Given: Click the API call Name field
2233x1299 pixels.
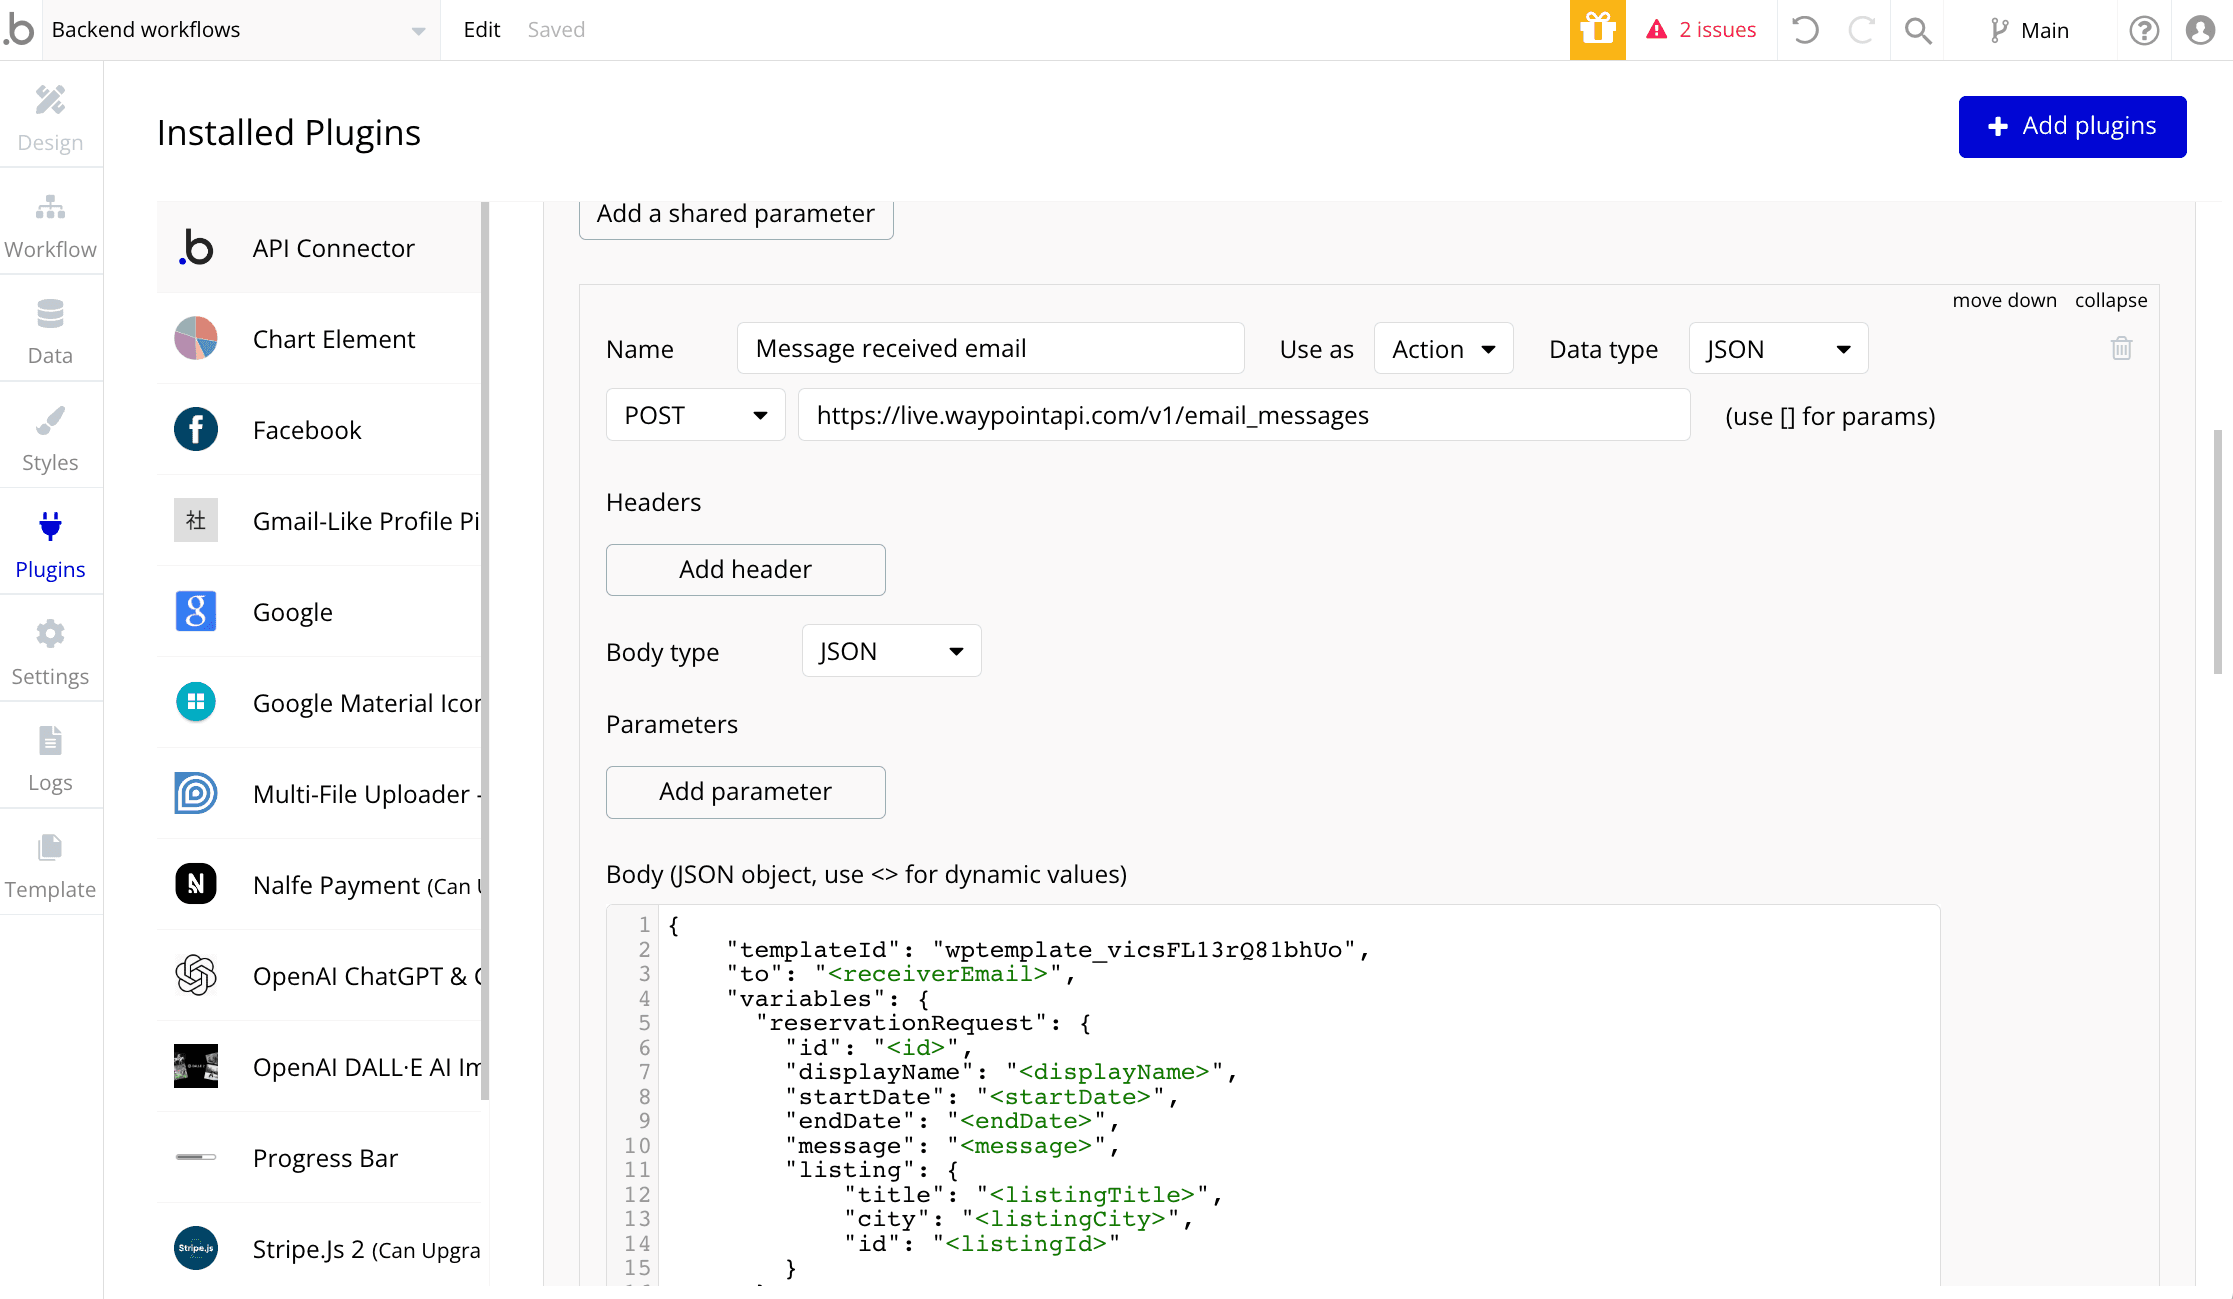Looking at the screenshot, I should tap(990, 348).
